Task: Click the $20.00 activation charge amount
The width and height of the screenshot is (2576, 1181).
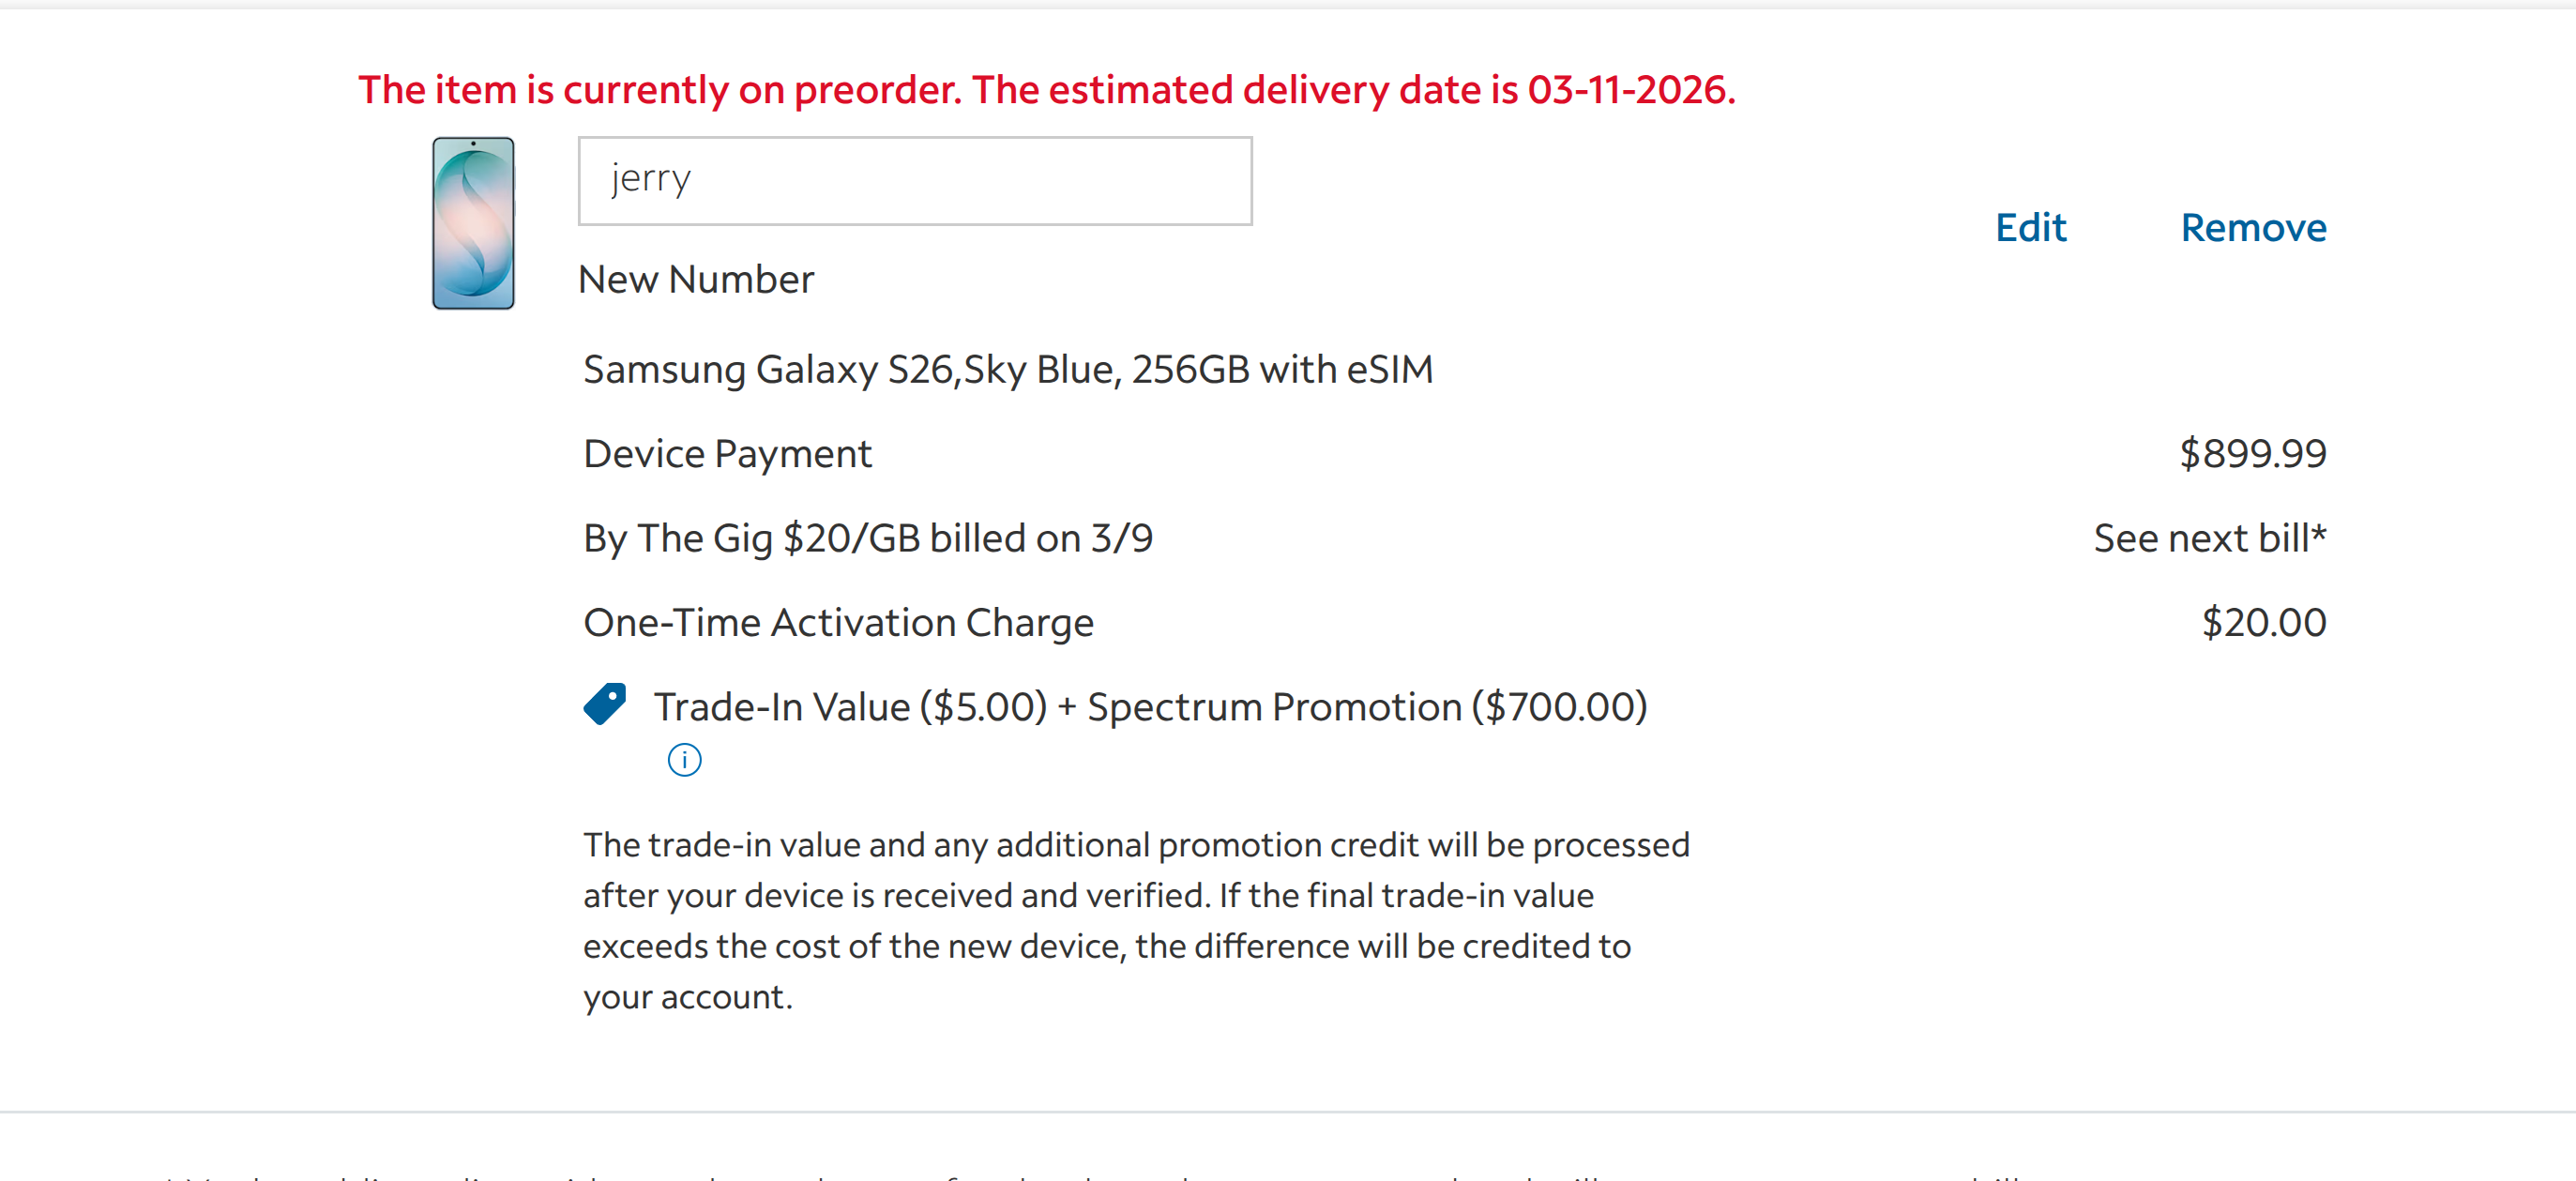Action: click(2263, 622)
